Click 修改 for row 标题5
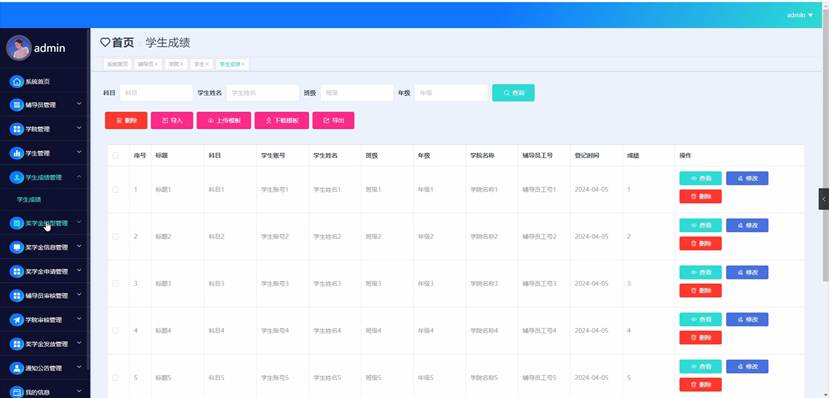The width and height of the screenshot is (829, 398). click(747, 367)
